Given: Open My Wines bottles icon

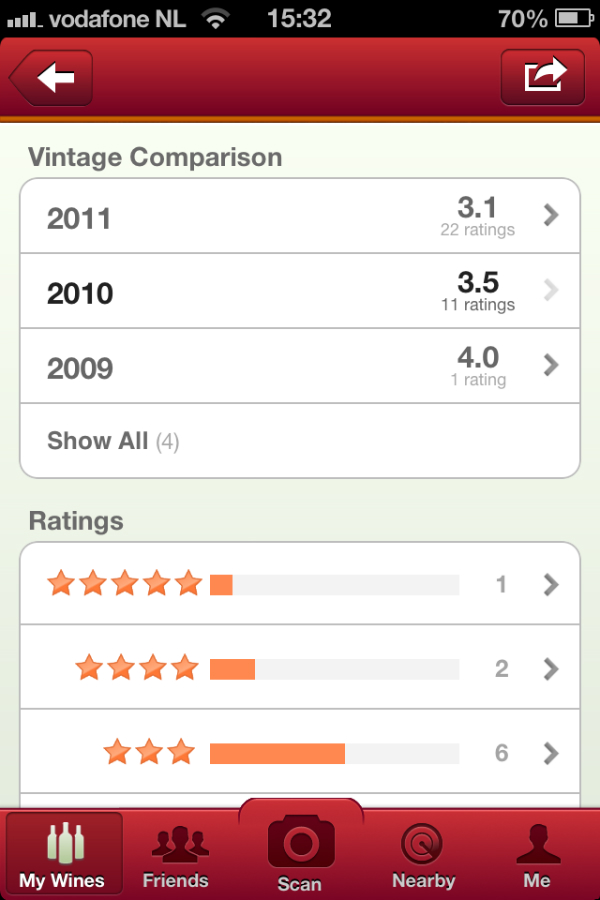Looking at the screenshot, I should point(65,843).
